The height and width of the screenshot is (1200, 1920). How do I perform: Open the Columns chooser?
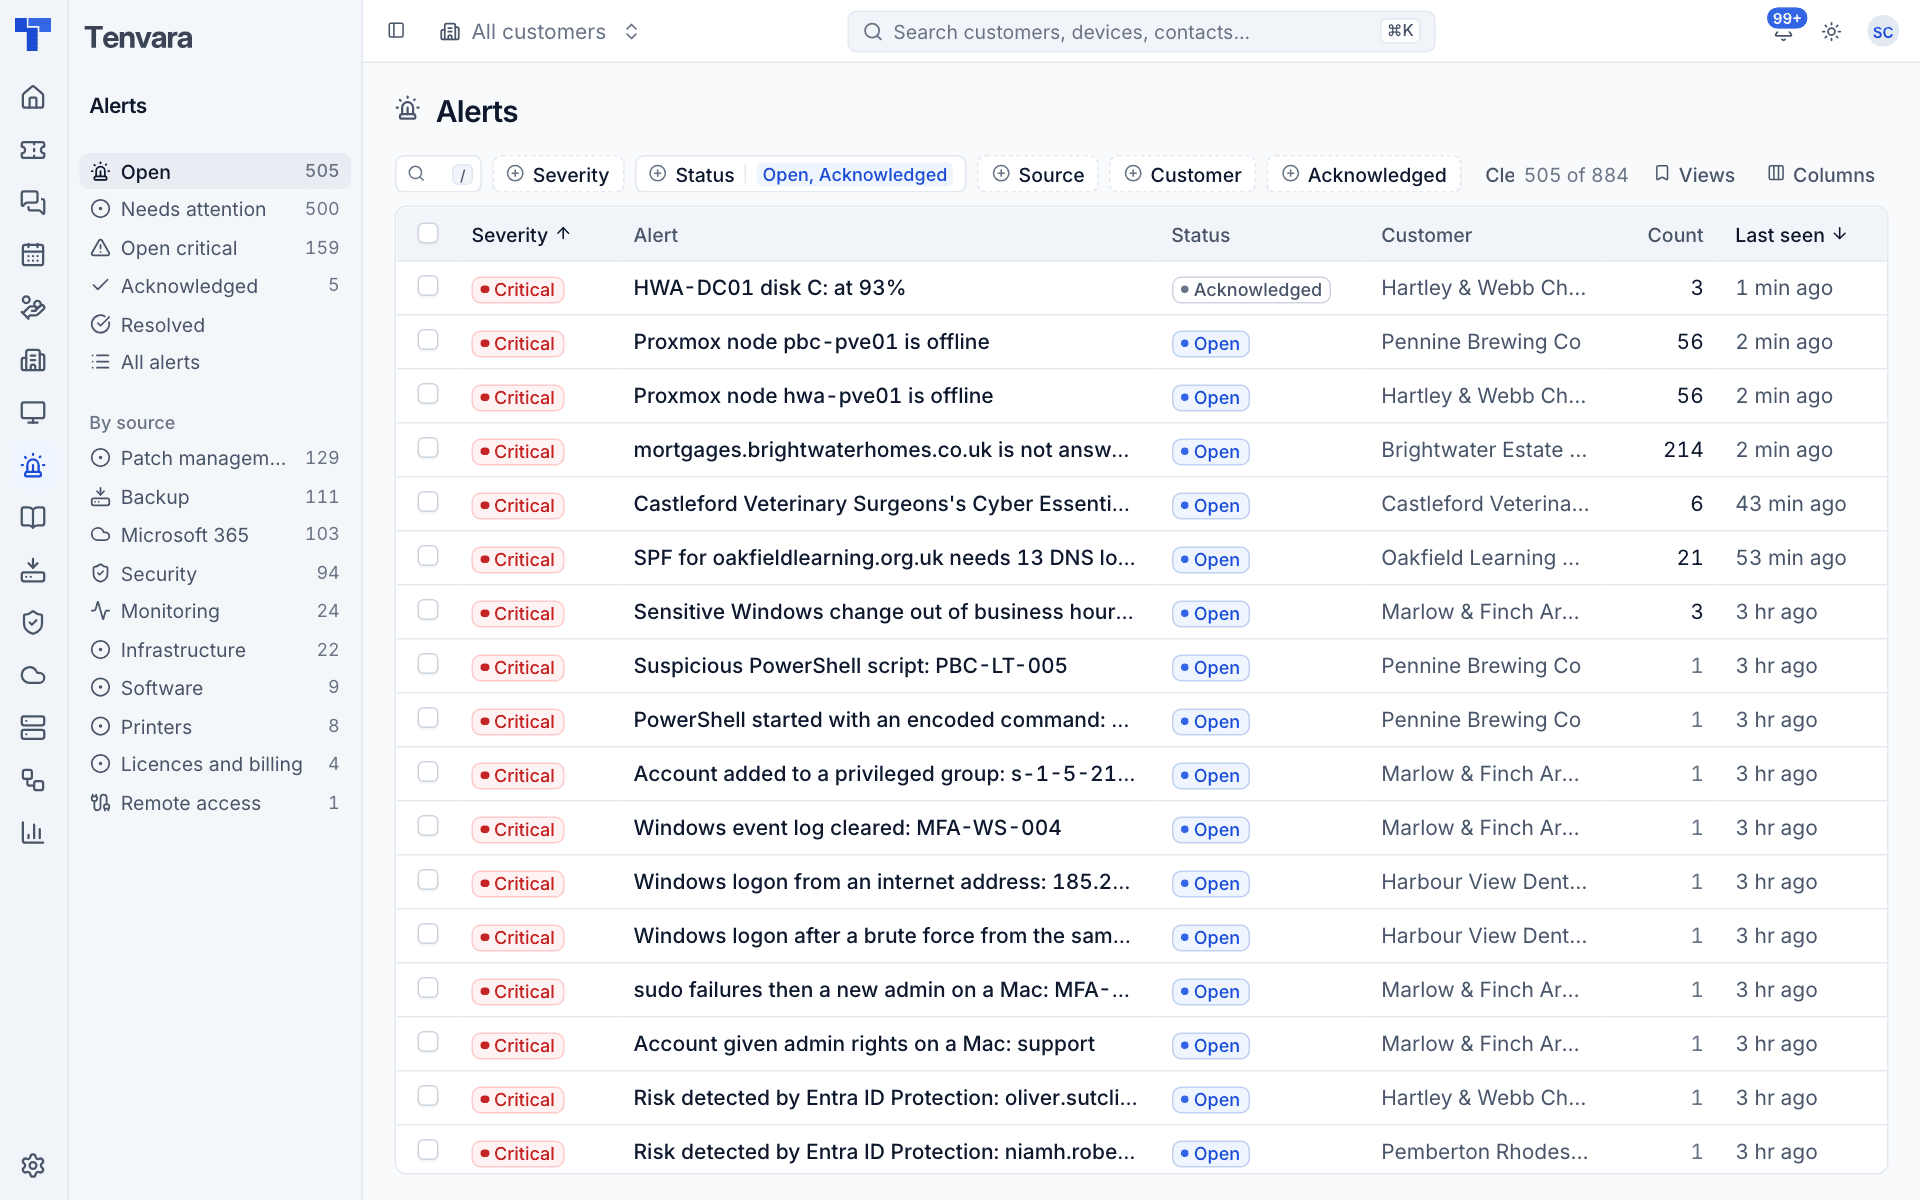click(1821, 174)
